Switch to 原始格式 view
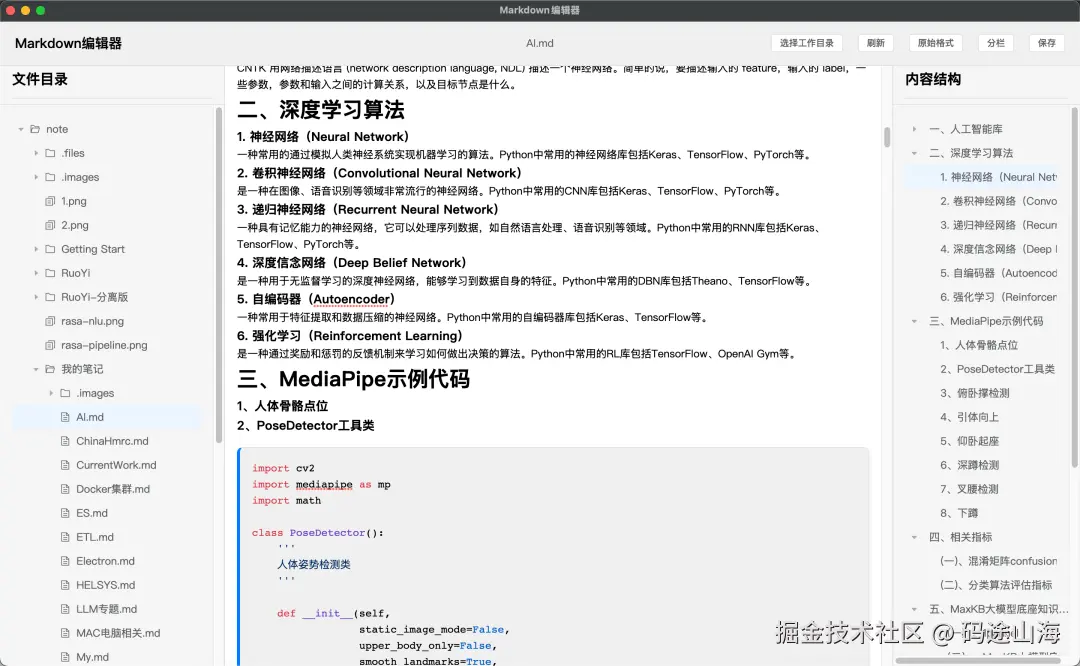 935,43
